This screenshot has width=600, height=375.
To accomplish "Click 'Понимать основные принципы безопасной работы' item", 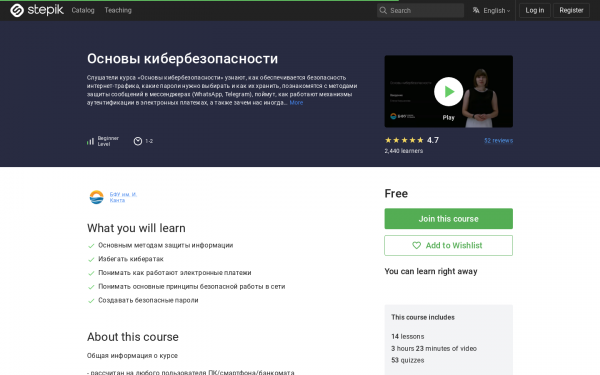I will click(191, 287).
